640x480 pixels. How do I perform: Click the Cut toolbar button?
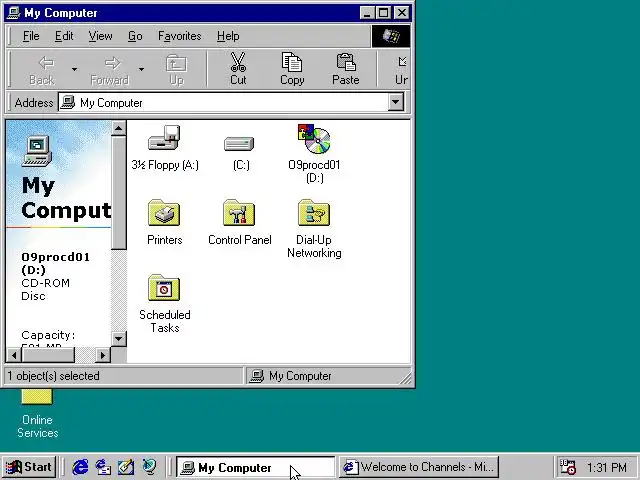pos(238,69)
